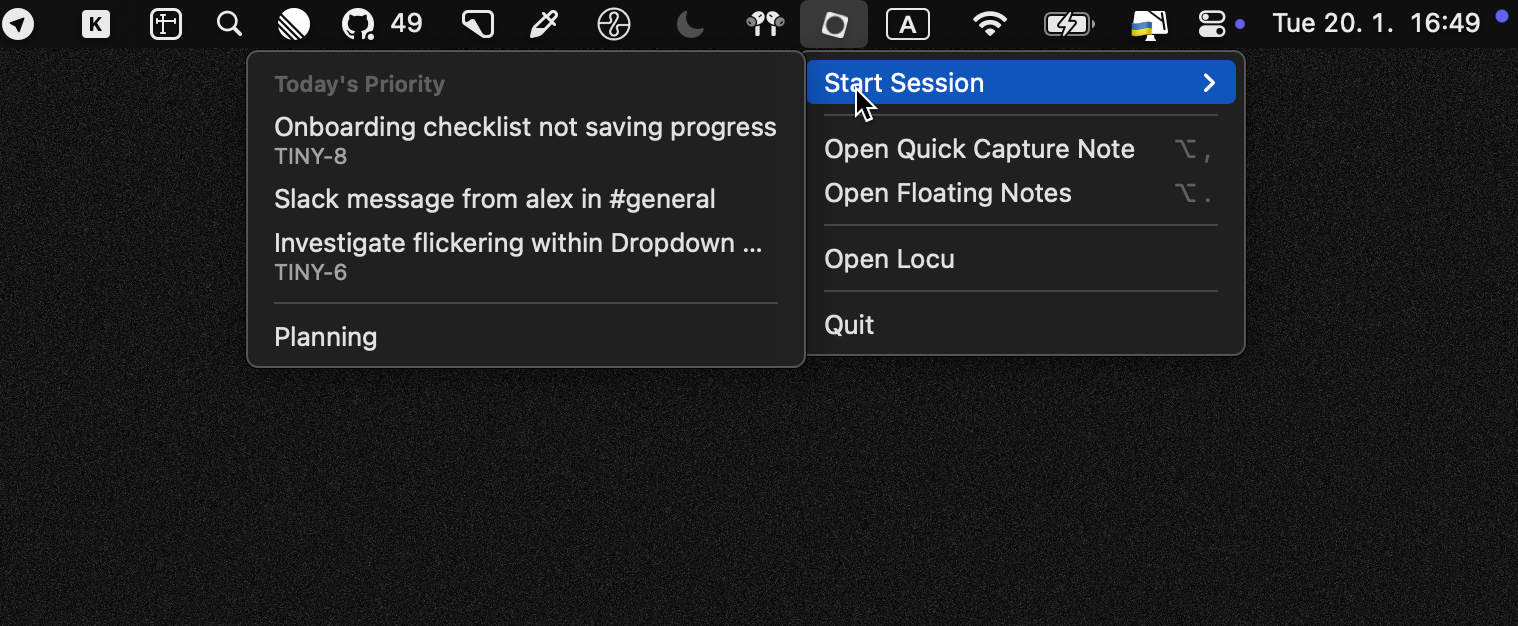Choose Open Floating Notes menu item

click(947, 193)
